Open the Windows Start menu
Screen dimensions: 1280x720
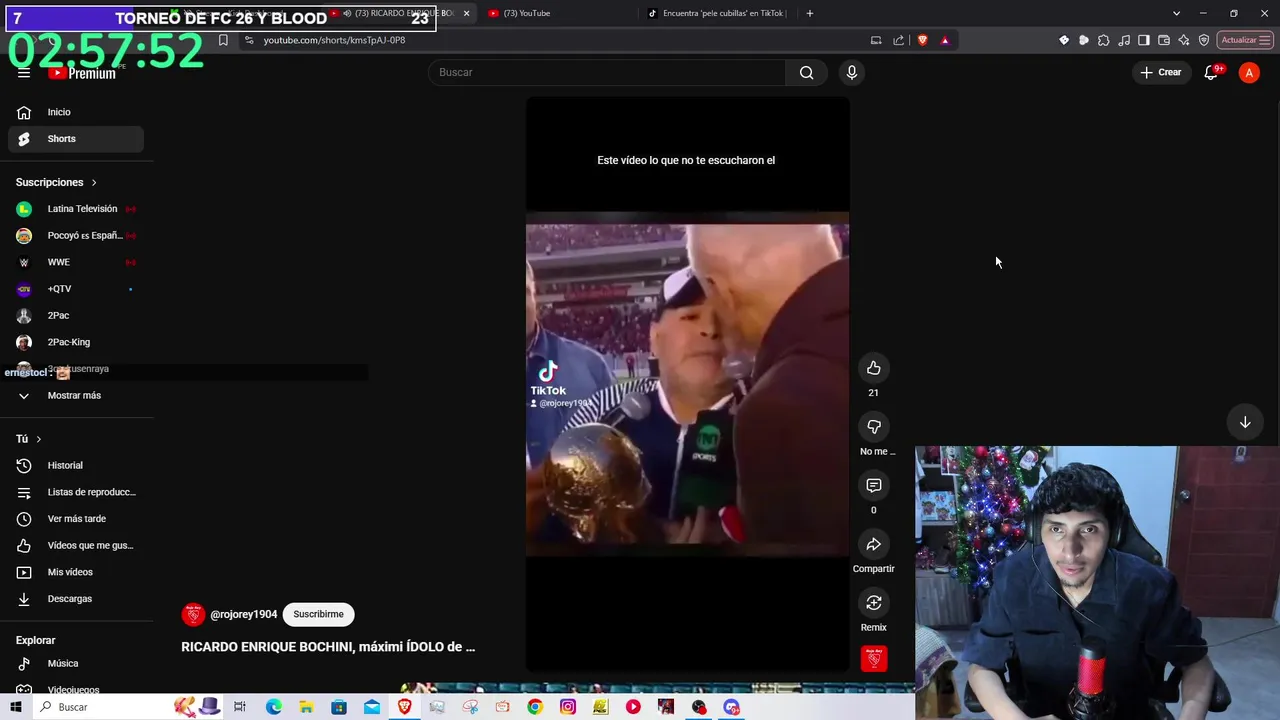click(15, 707)
